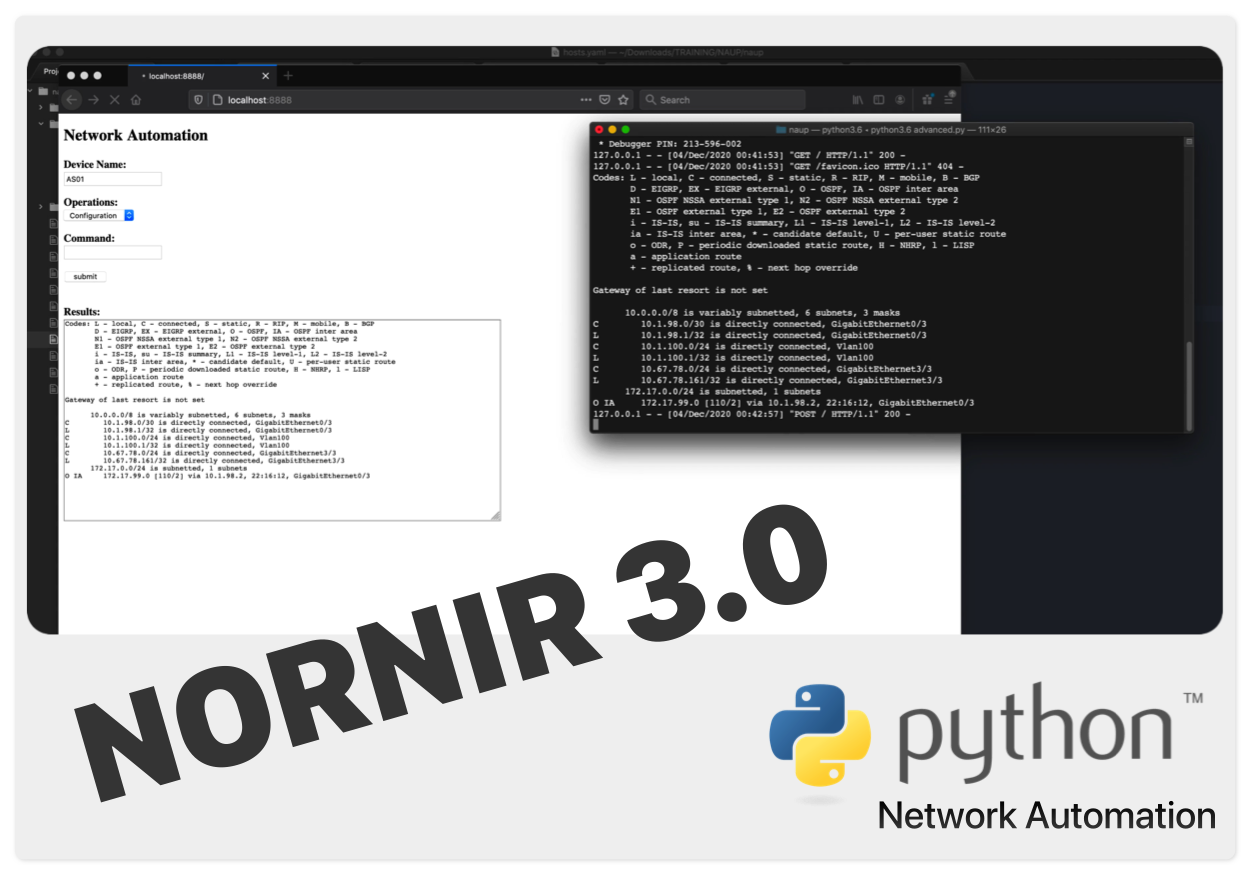Grab the Results textarea resize handle
This screenshot has width=1250, height=875.
[494, 514]
